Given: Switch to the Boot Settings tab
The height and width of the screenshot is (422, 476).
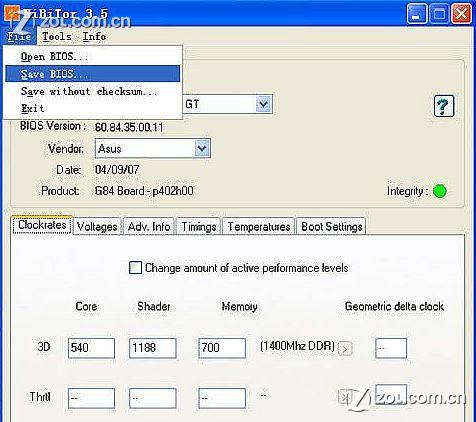Looking at the screenshot, I should click(x=332, y=227).
